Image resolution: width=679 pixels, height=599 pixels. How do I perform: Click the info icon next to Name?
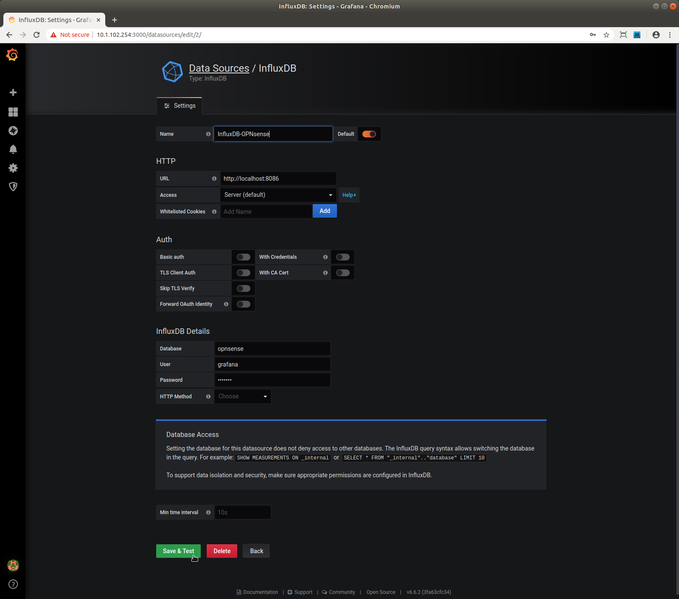(x=208, y=134)
